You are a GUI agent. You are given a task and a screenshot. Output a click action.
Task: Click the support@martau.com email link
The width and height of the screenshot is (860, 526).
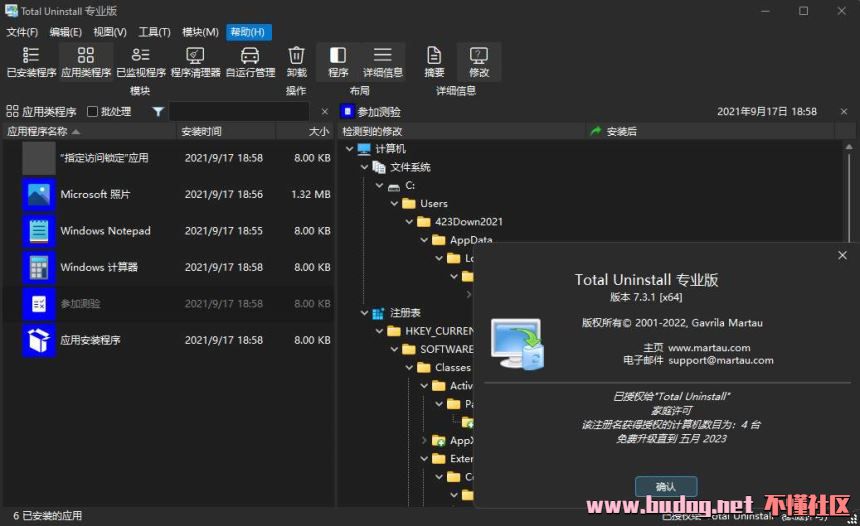721,360
